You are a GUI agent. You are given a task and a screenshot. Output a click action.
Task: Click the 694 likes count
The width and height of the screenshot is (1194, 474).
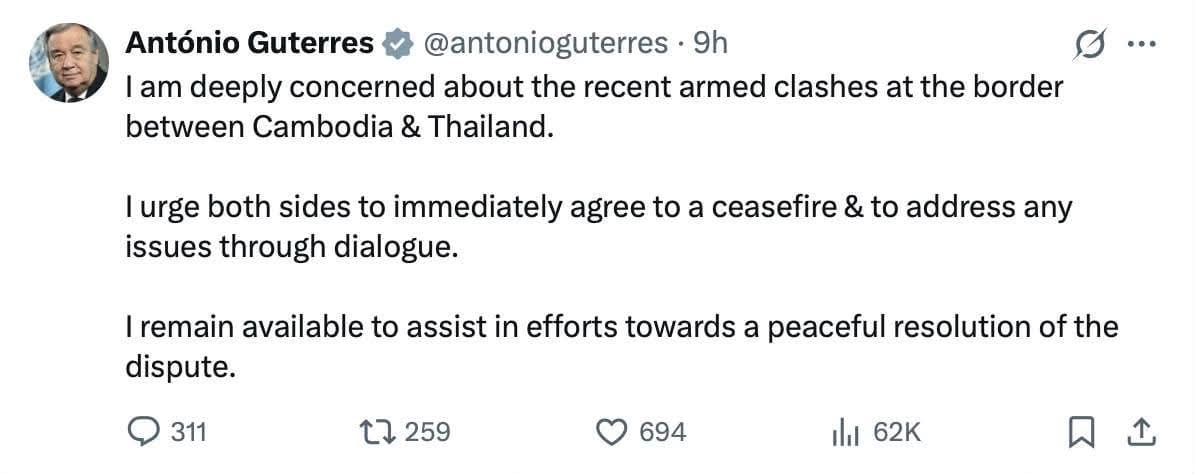click(662, 433)
